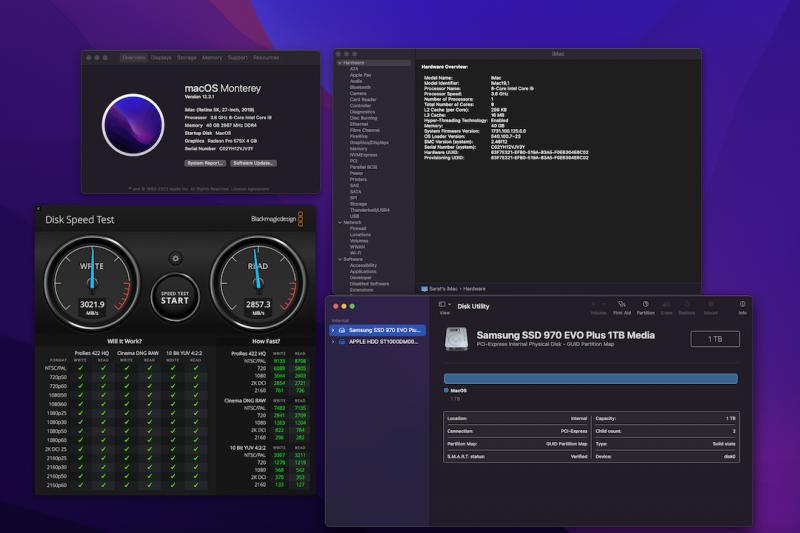The width and height of the screenshot is (800, 533).
Task: Select Disabled Software under Software
Action: pos(369,284)
